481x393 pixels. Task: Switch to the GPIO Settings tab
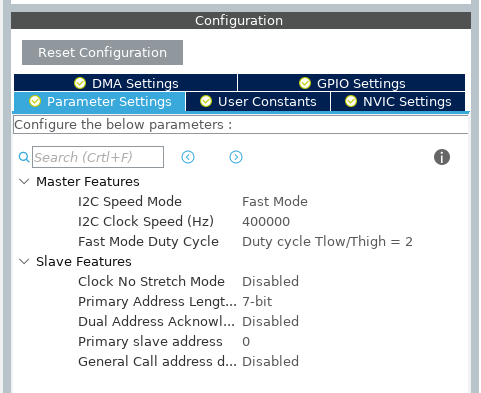[352, 83]
